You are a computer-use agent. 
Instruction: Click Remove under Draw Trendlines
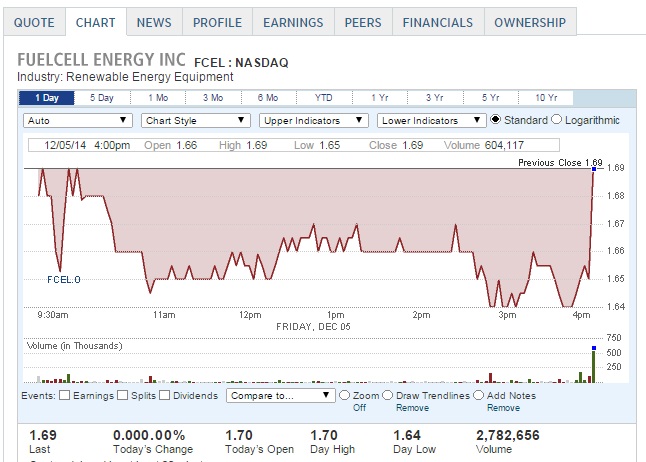tap(412, 408)
